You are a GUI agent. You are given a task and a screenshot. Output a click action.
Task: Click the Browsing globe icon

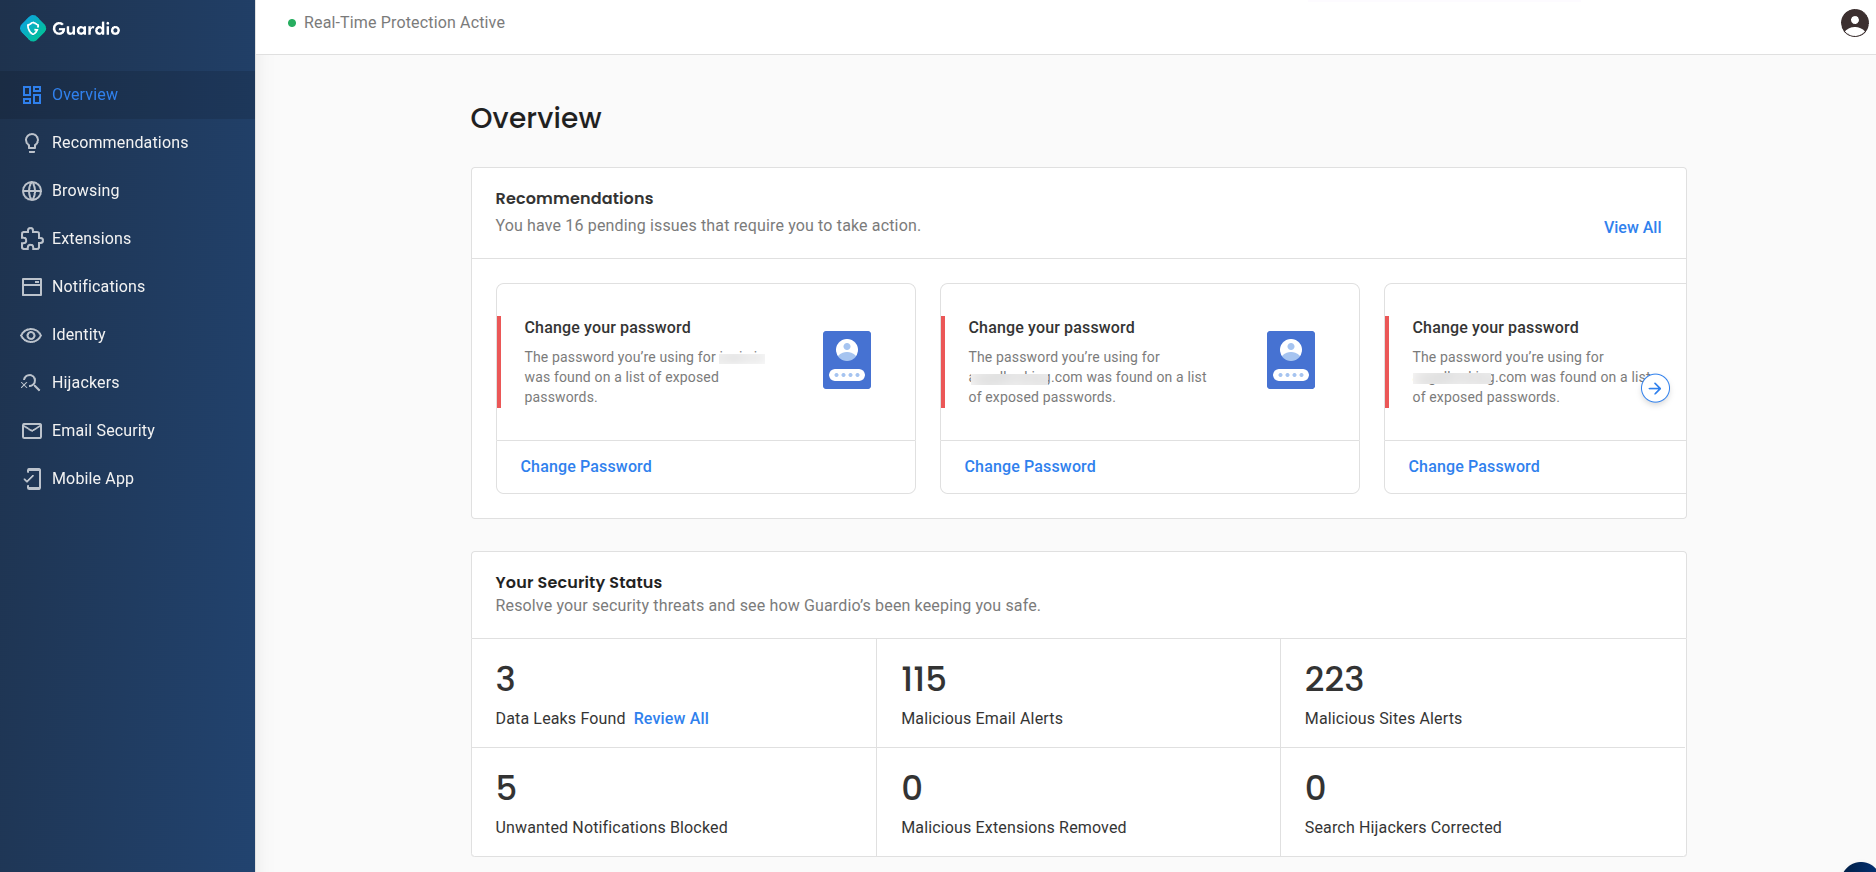[x=32, y=191]
